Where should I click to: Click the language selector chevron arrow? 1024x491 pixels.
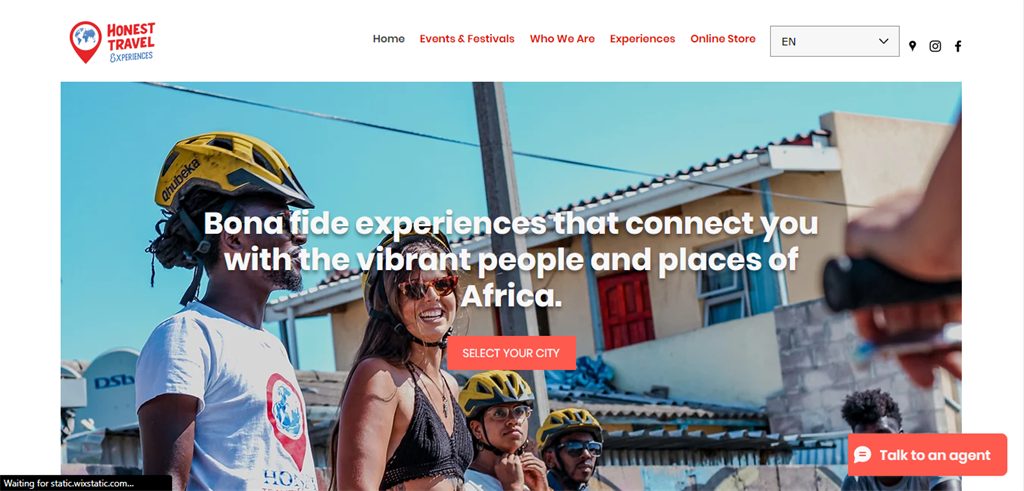(x=884, y=41)
